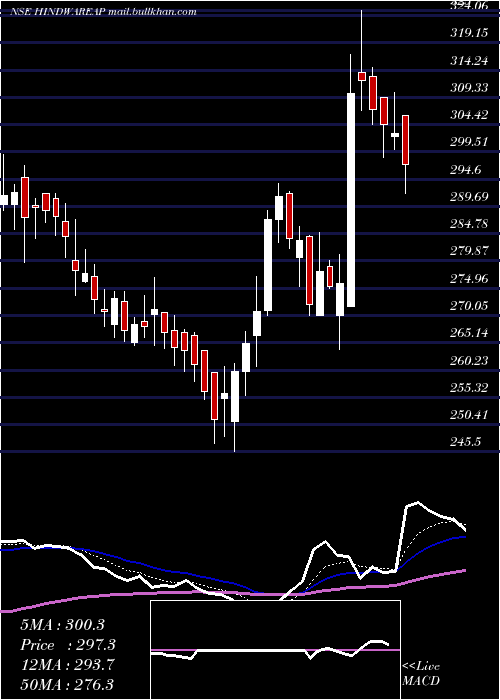500x700 pixels.
Task: Click the 319.15 price axis label
Action: (469, 33)
